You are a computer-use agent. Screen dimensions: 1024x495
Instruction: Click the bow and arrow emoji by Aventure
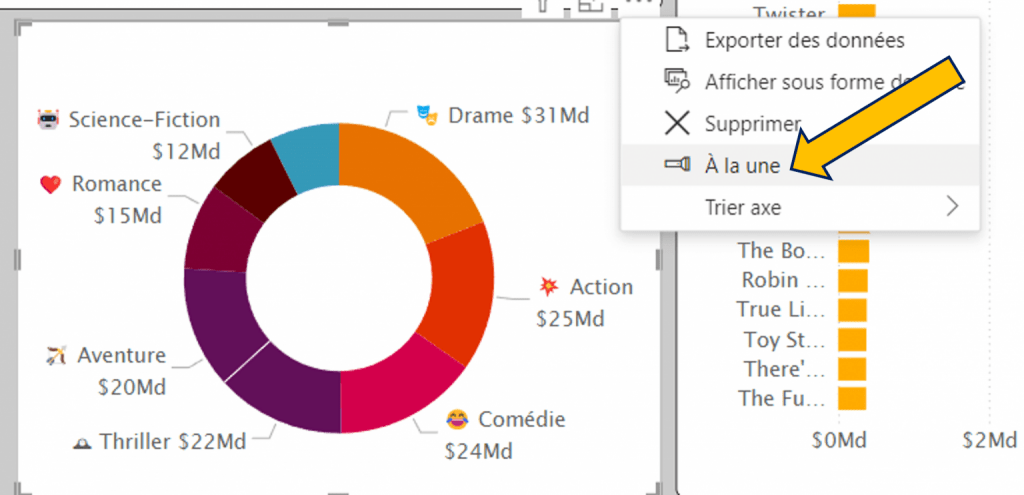click(57, 356)
